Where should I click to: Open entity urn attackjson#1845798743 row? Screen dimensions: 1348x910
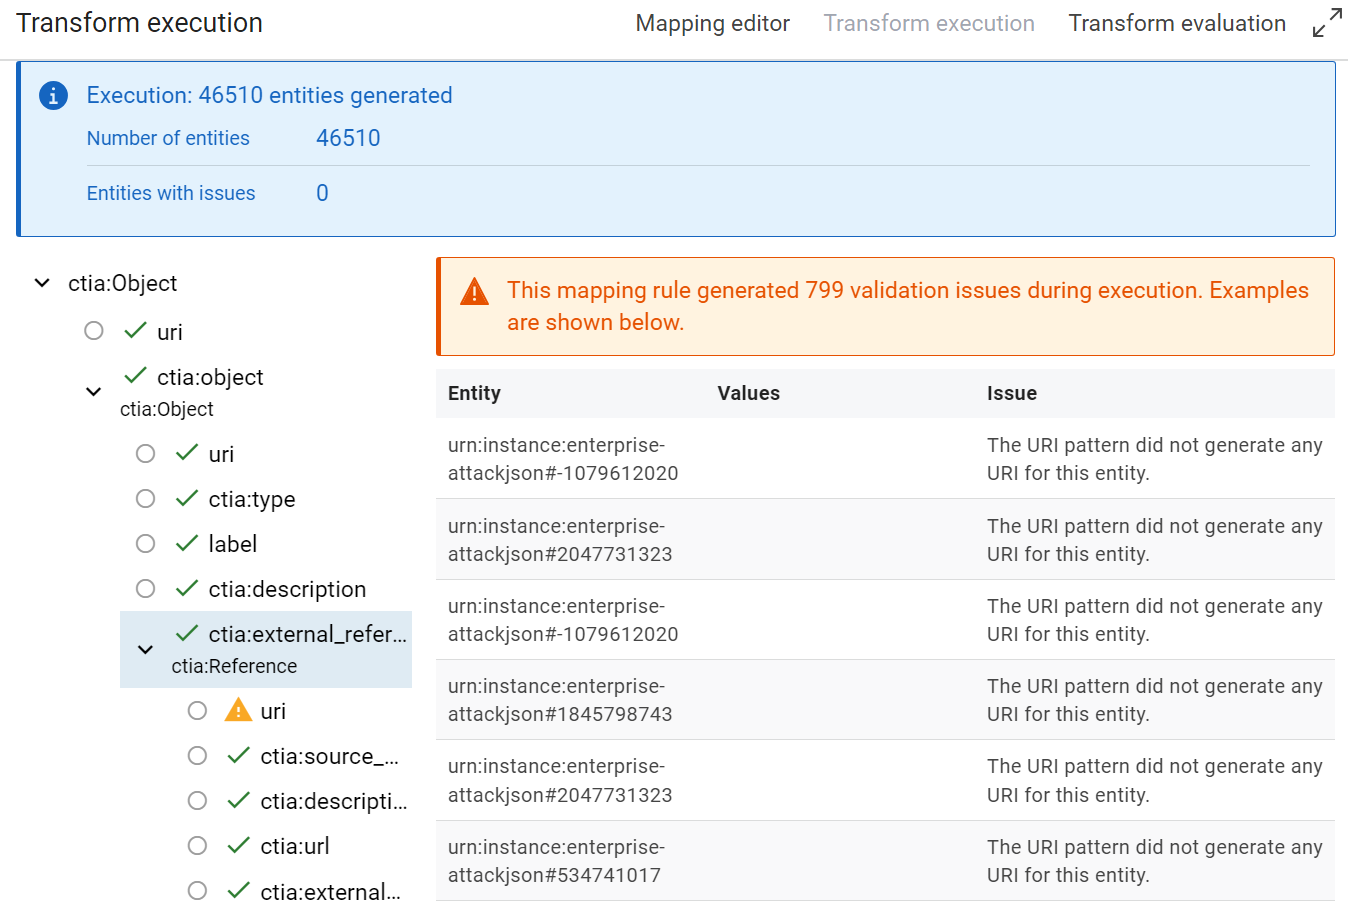point(560,700)
